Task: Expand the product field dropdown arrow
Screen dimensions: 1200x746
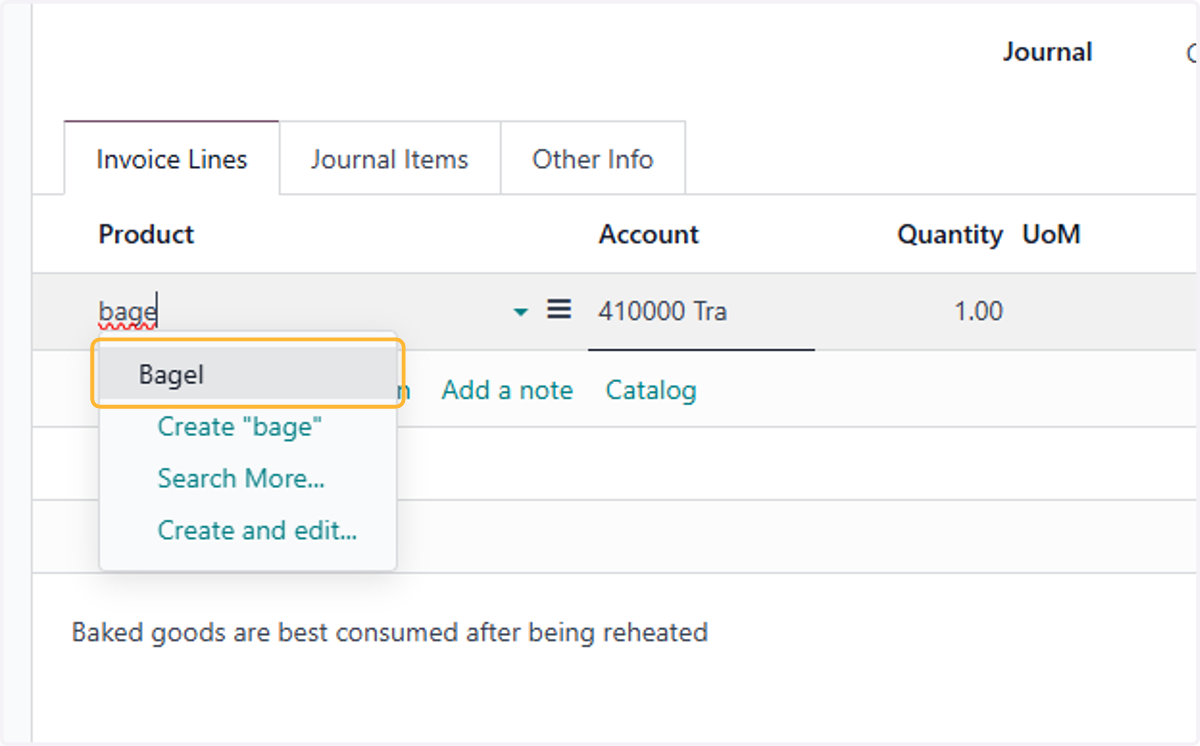Action: (520, 312)
